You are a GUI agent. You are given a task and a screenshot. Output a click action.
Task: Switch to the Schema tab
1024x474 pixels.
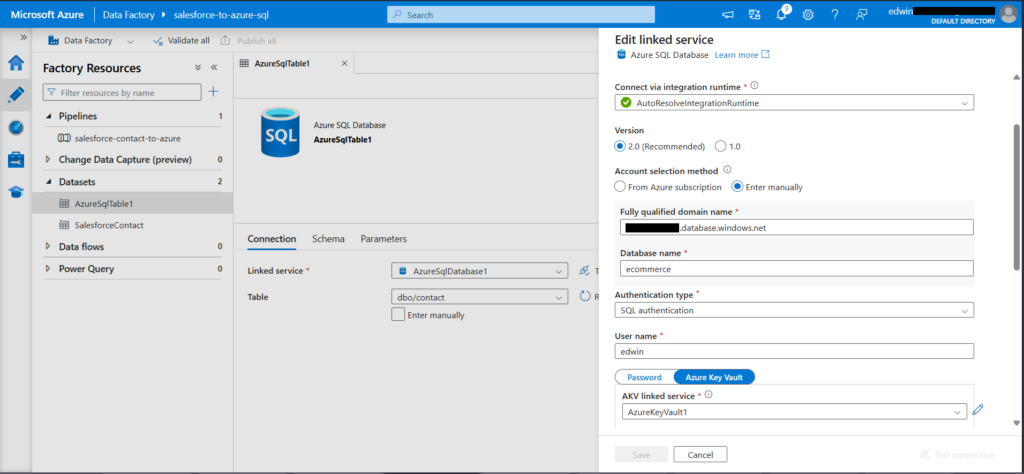point(328,239)
